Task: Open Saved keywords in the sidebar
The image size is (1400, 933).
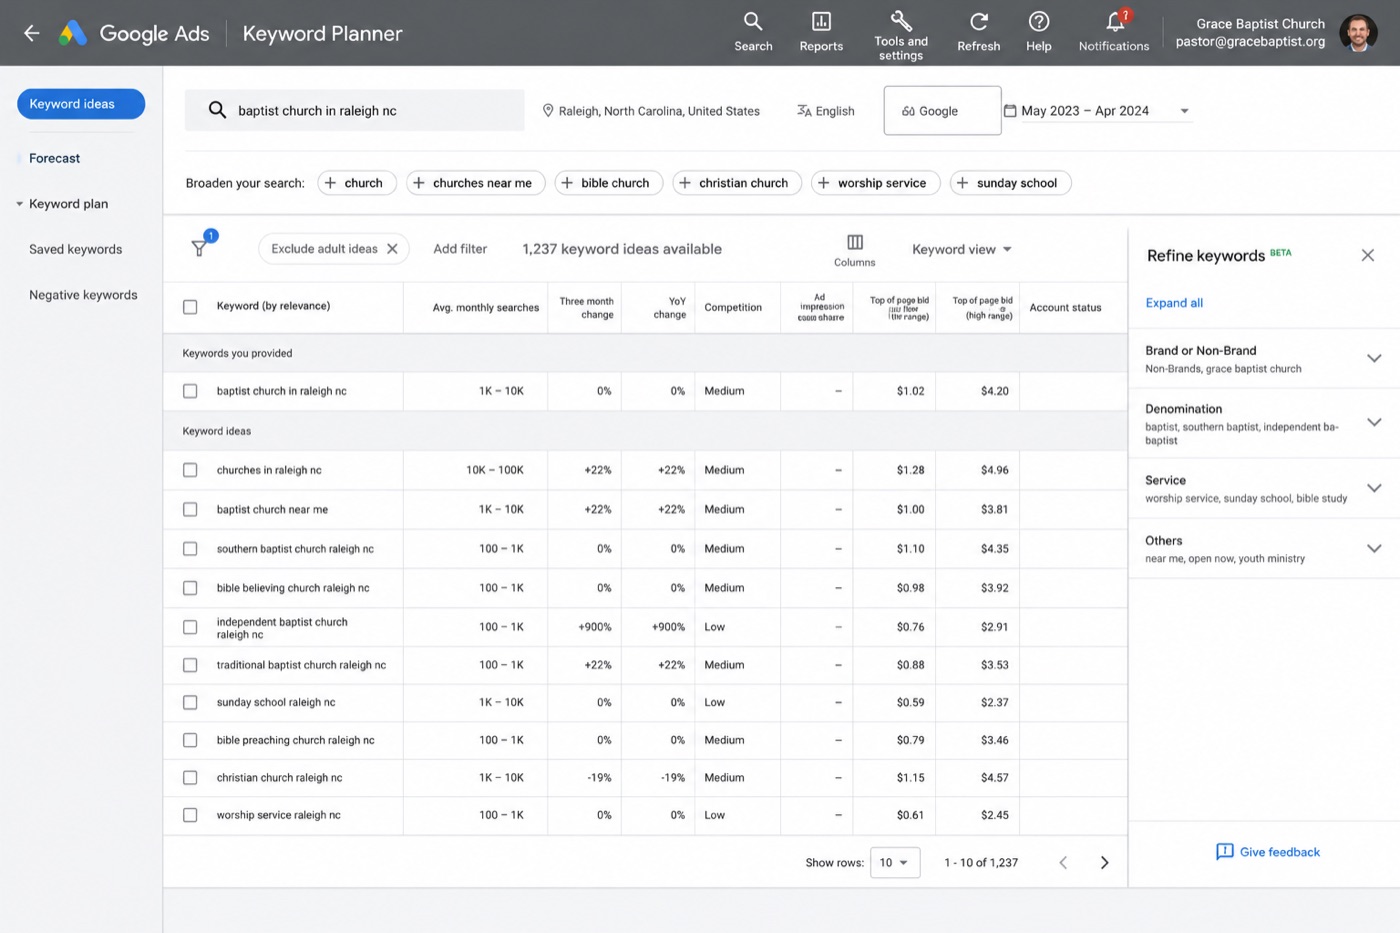Action: [x=75, y=249]
